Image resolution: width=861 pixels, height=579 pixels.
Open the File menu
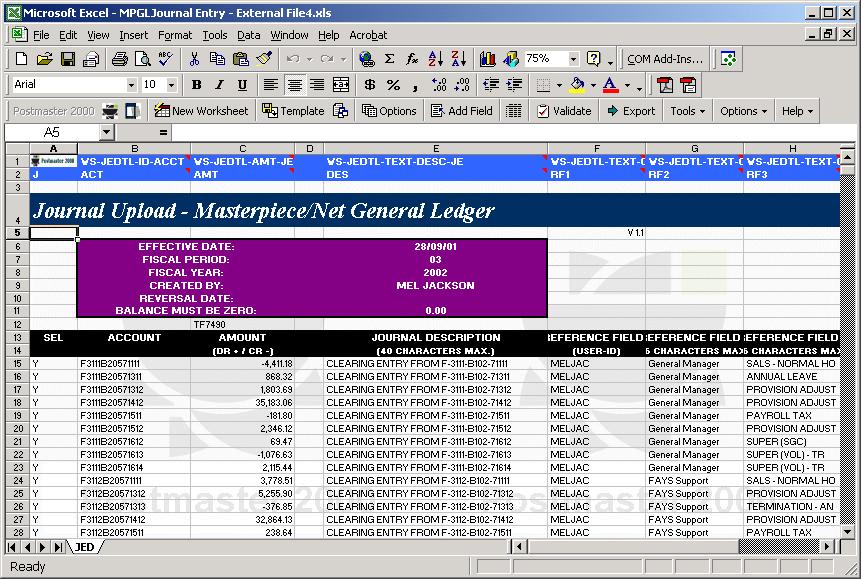point(41,35)
